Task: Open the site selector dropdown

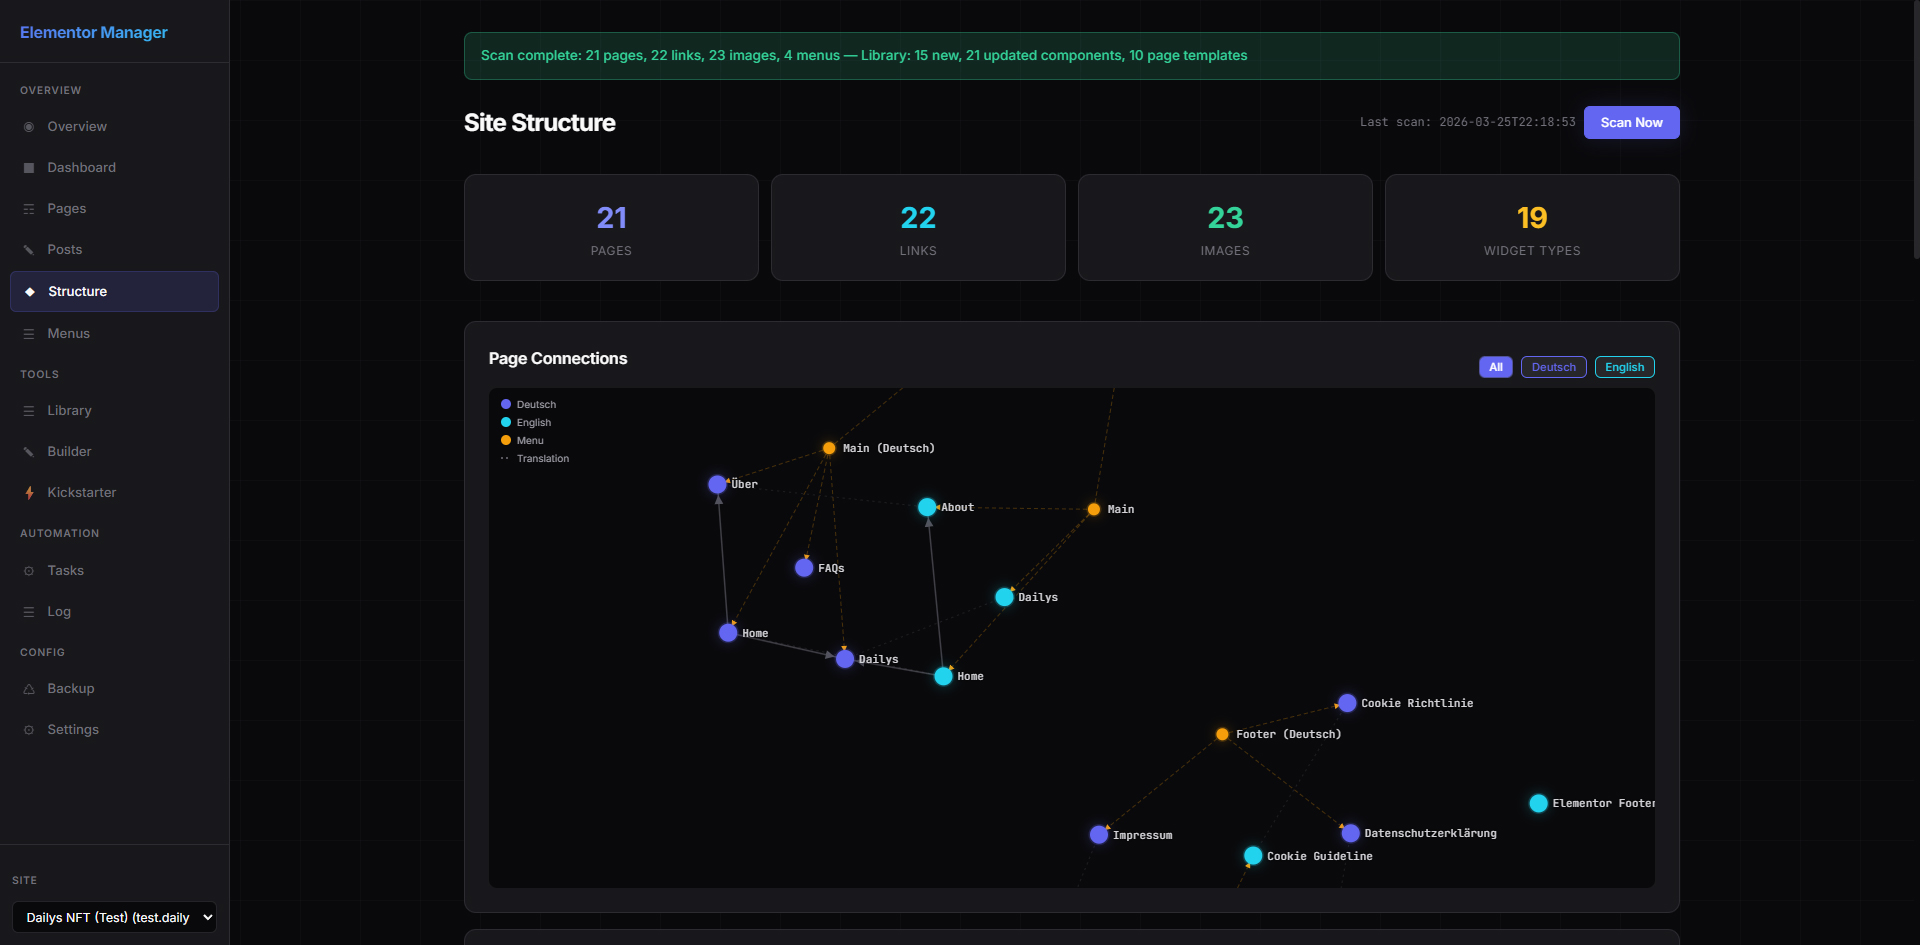Action: tap(114, 917)
